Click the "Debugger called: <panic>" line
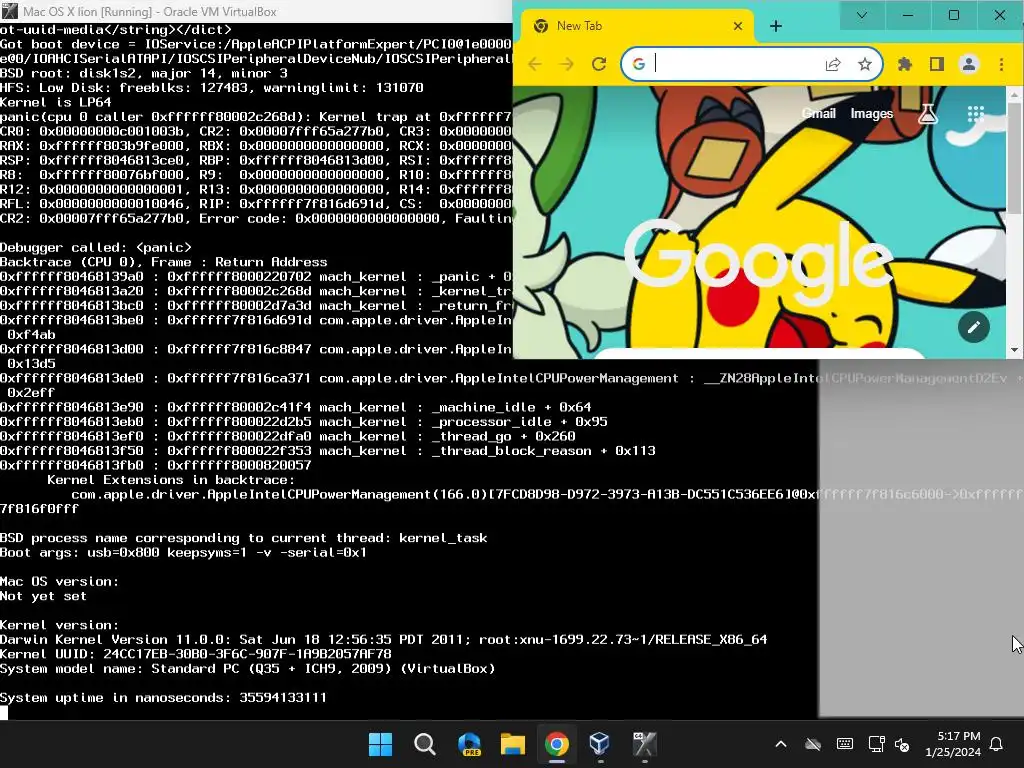This screenshot has width=1024, height=768. tap(96, 248)
